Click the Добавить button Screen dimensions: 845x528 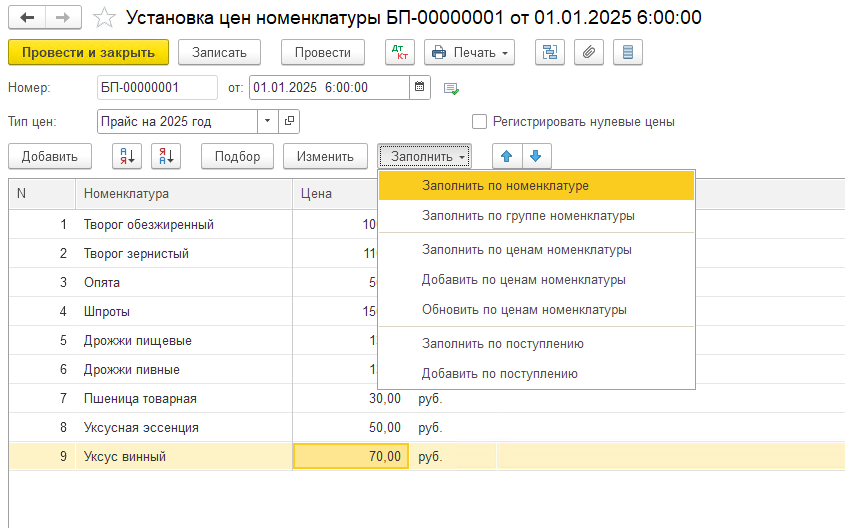point(50,156)
